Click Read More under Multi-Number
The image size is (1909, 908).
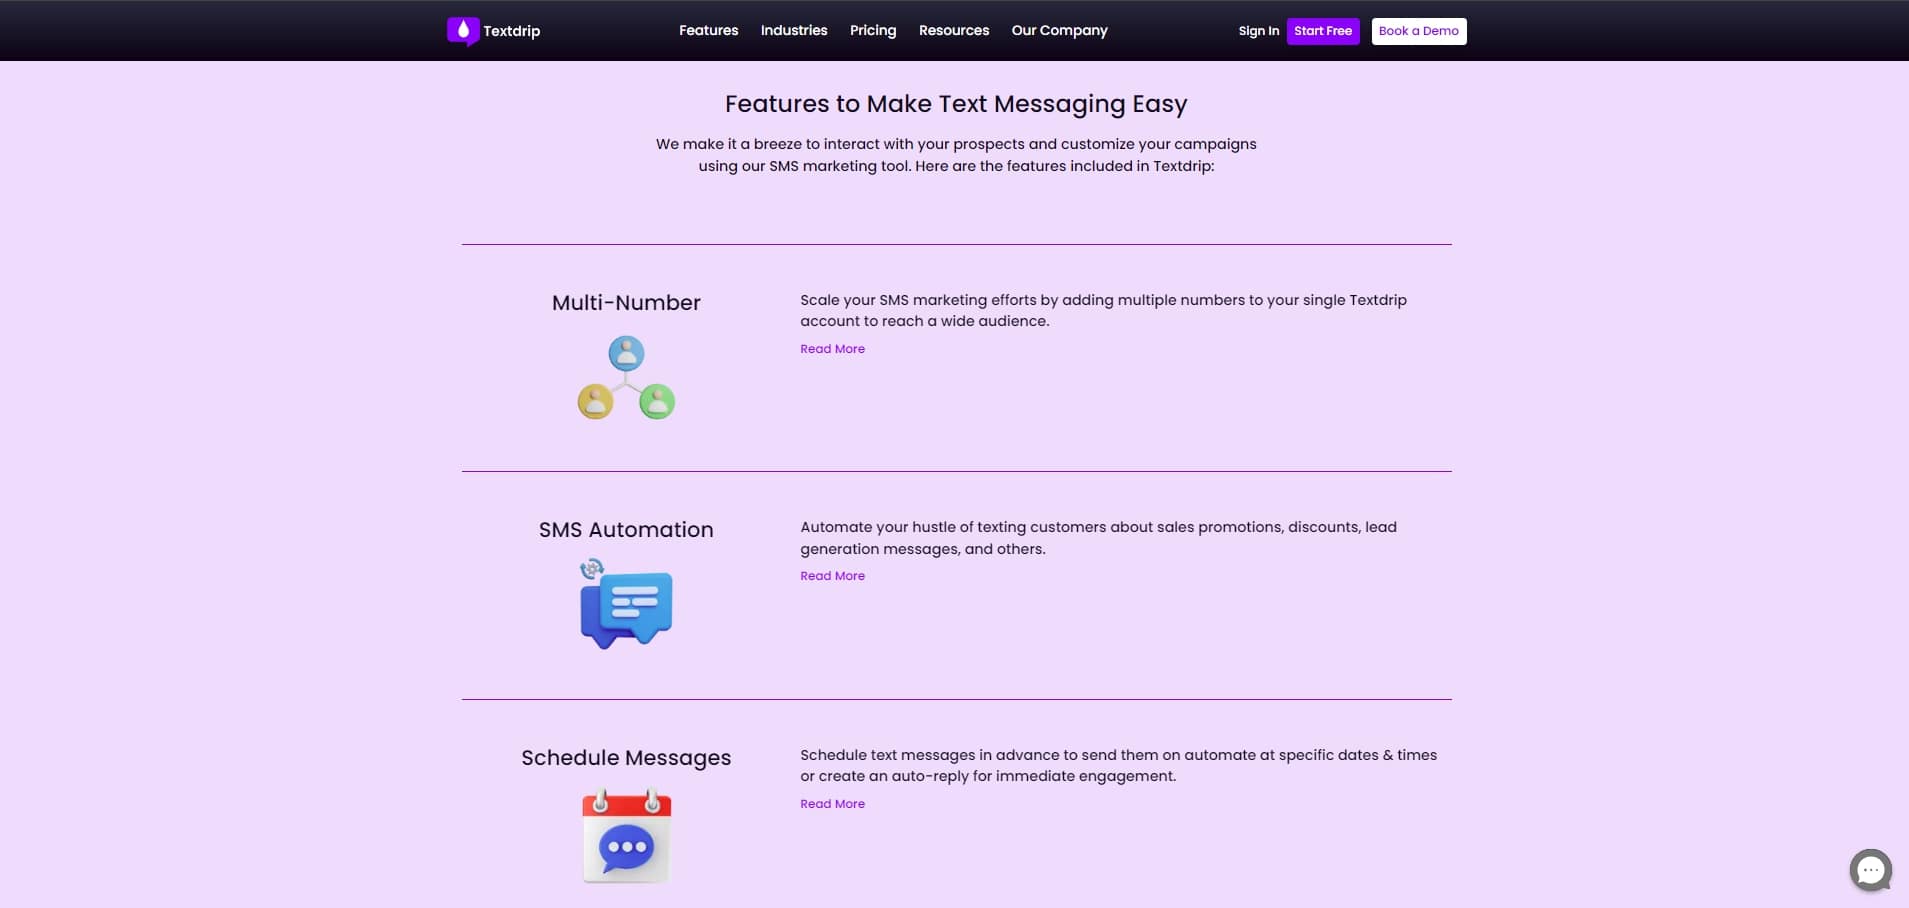click(x=832, y=348)
